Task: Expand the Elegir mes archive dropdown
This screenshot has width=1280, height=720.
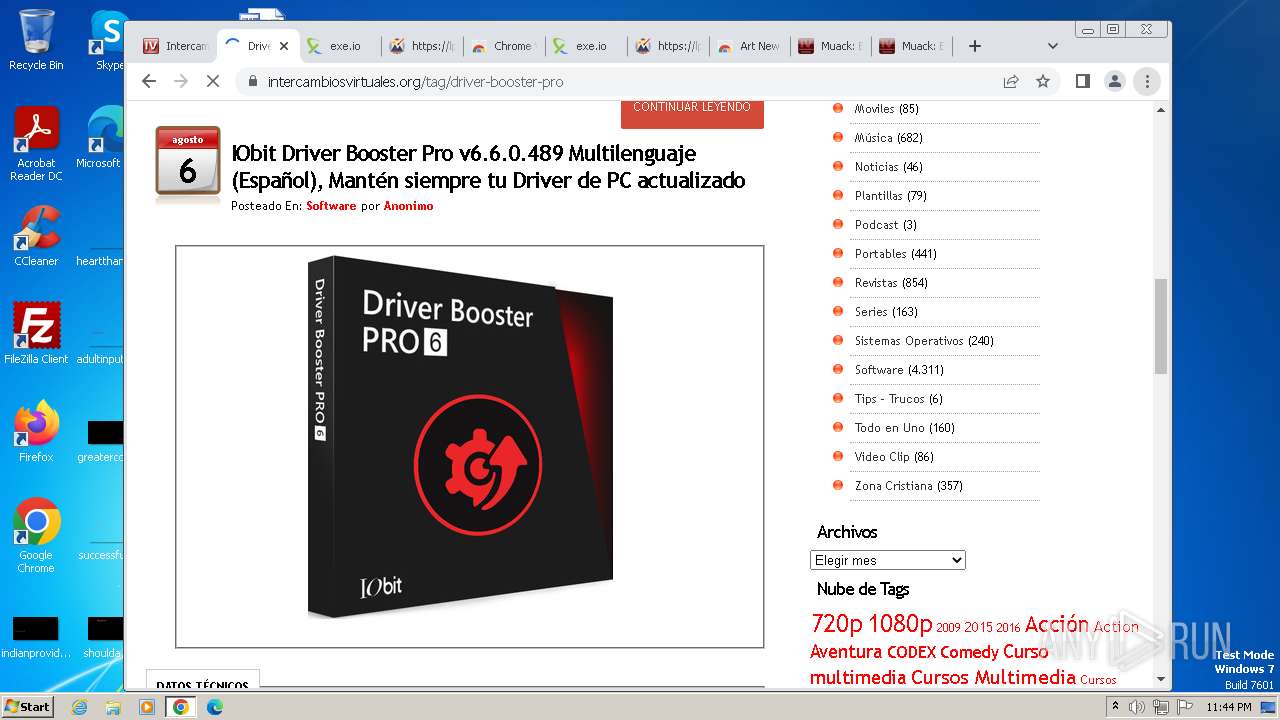Action: 888,560
